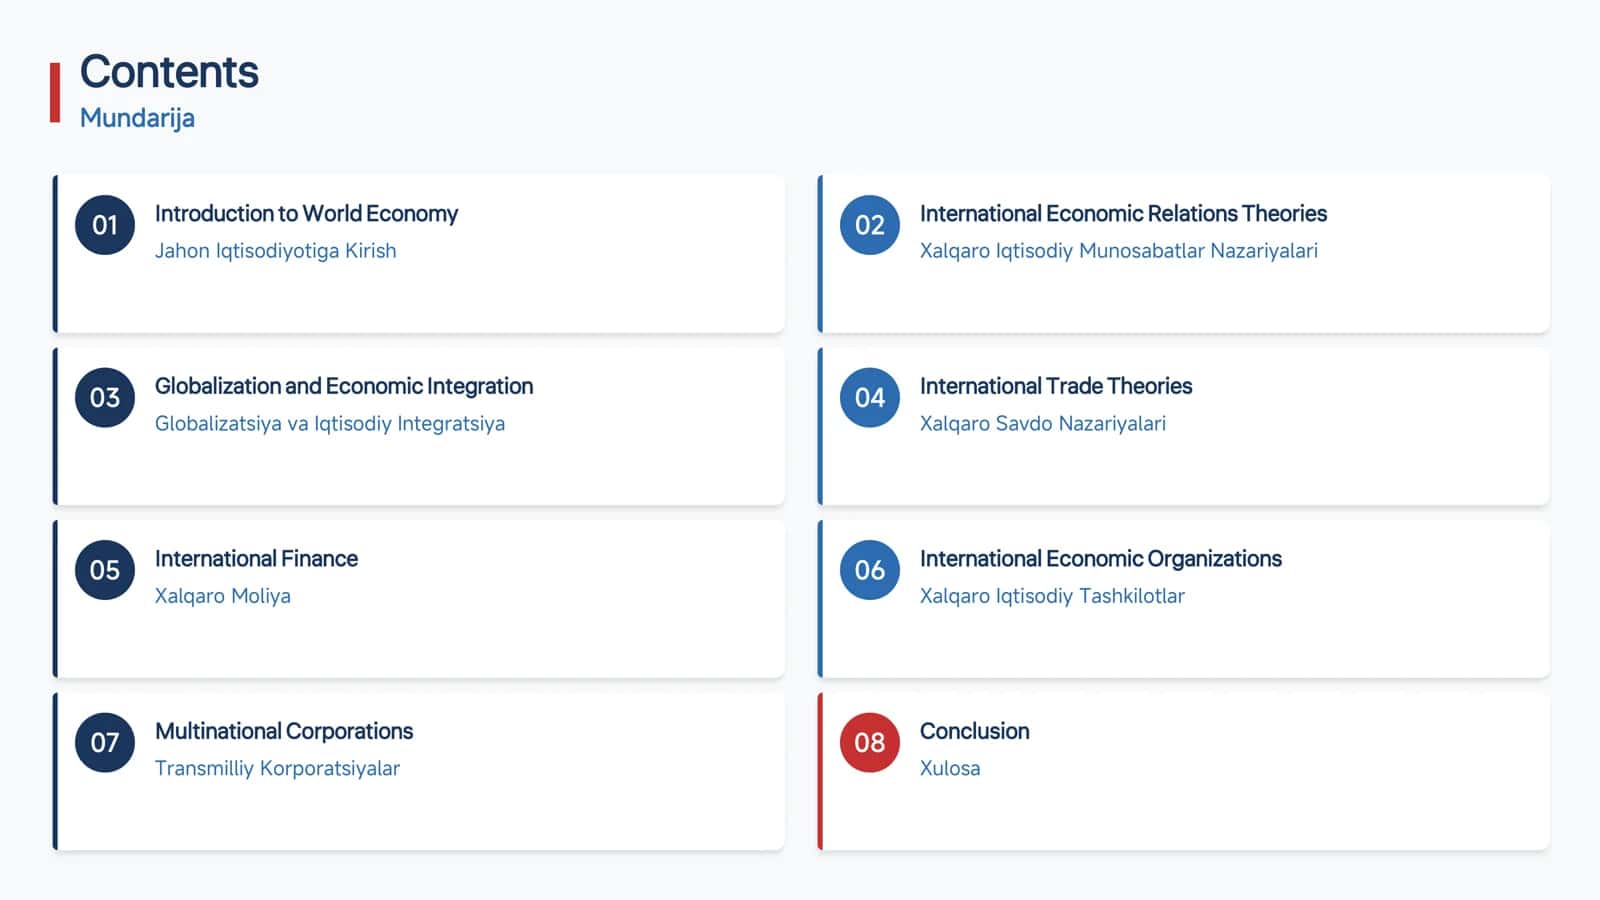
Task: Select the red 08 badge
Action: coord(870,743)
